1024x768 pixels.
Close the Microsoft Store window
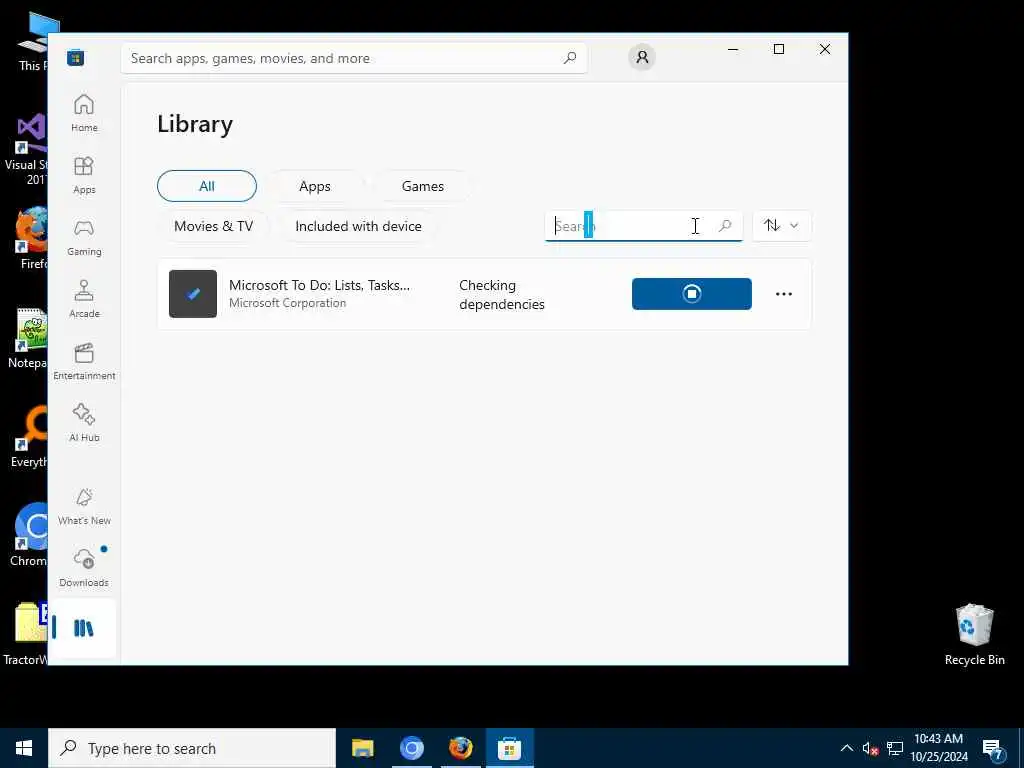click(825, 49)
